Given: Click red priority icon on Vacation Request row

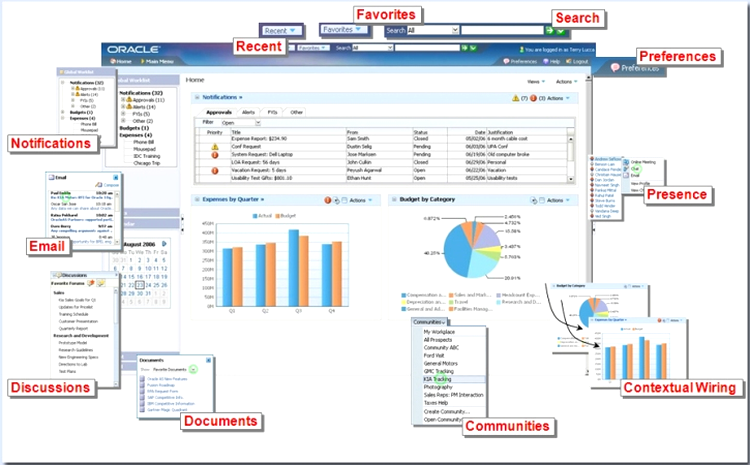Looking at the screenshot, I should 215,170.
